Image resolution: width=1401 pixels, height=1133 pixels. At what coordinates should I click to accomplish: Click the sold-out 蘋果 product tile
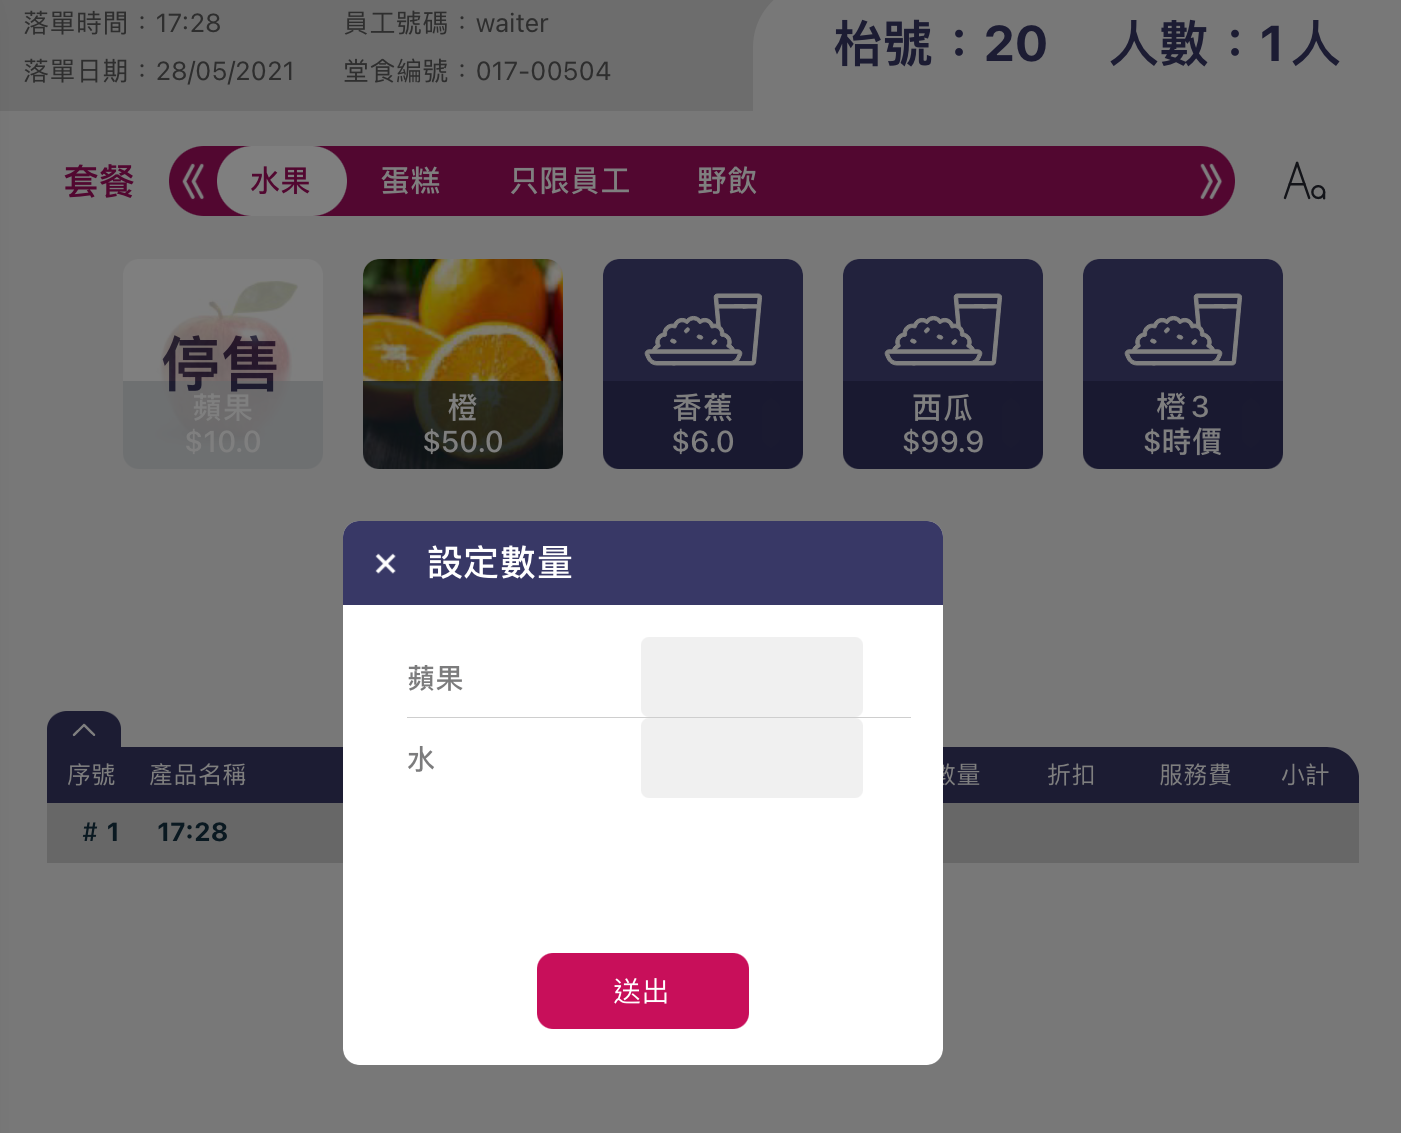point(223,364)
